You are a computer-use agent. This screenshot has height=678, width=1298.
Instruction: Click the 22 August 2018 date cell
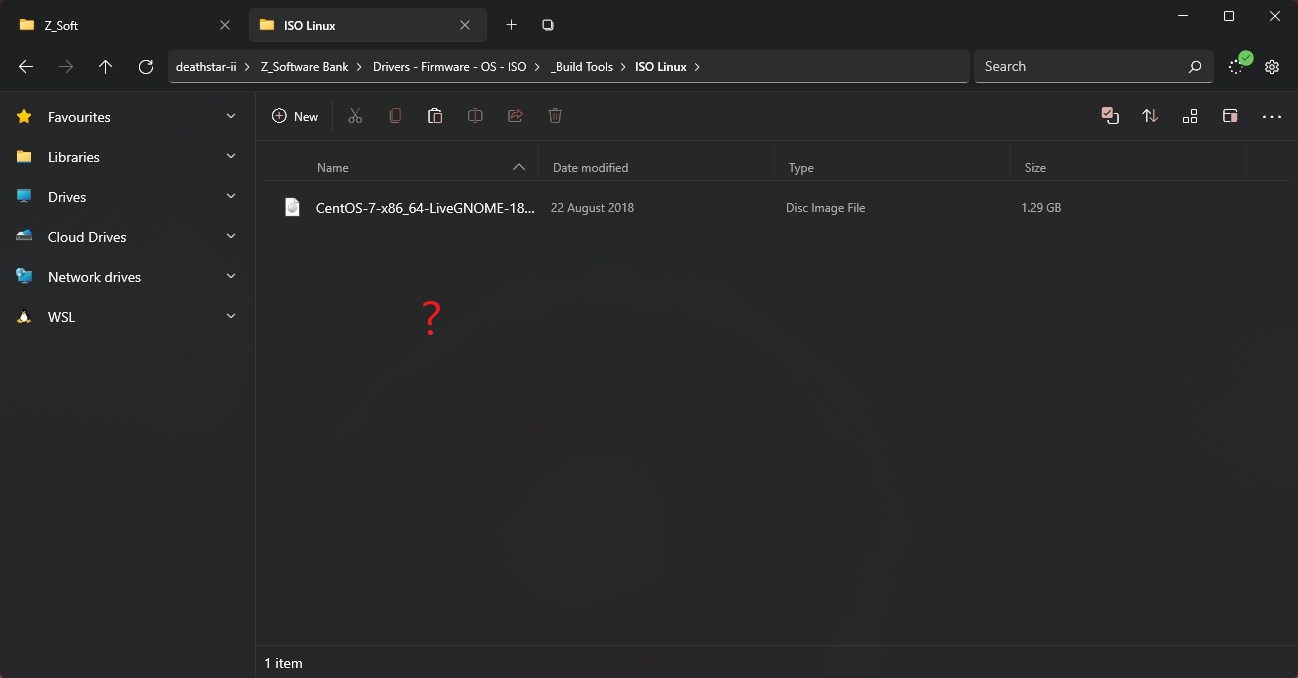point(592,208)
